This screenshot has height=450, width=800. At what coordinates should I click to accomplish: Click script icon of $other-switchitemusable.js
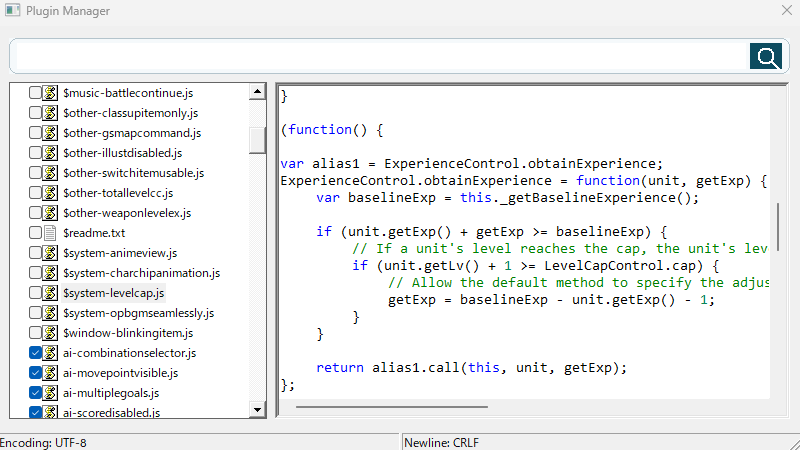pos(50,172)
